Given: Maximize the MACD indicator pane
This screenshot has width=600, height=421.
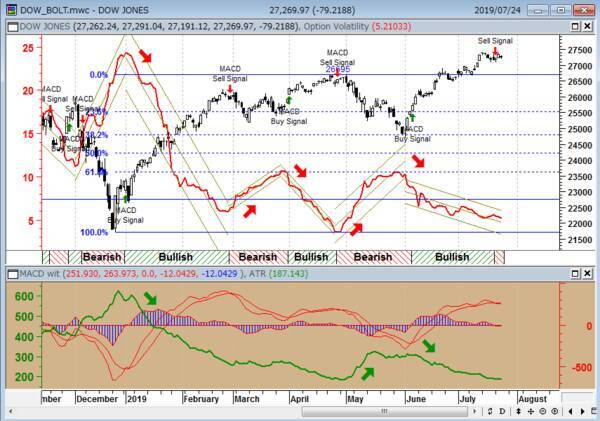Looking at the screenshot, I should 575,274.
